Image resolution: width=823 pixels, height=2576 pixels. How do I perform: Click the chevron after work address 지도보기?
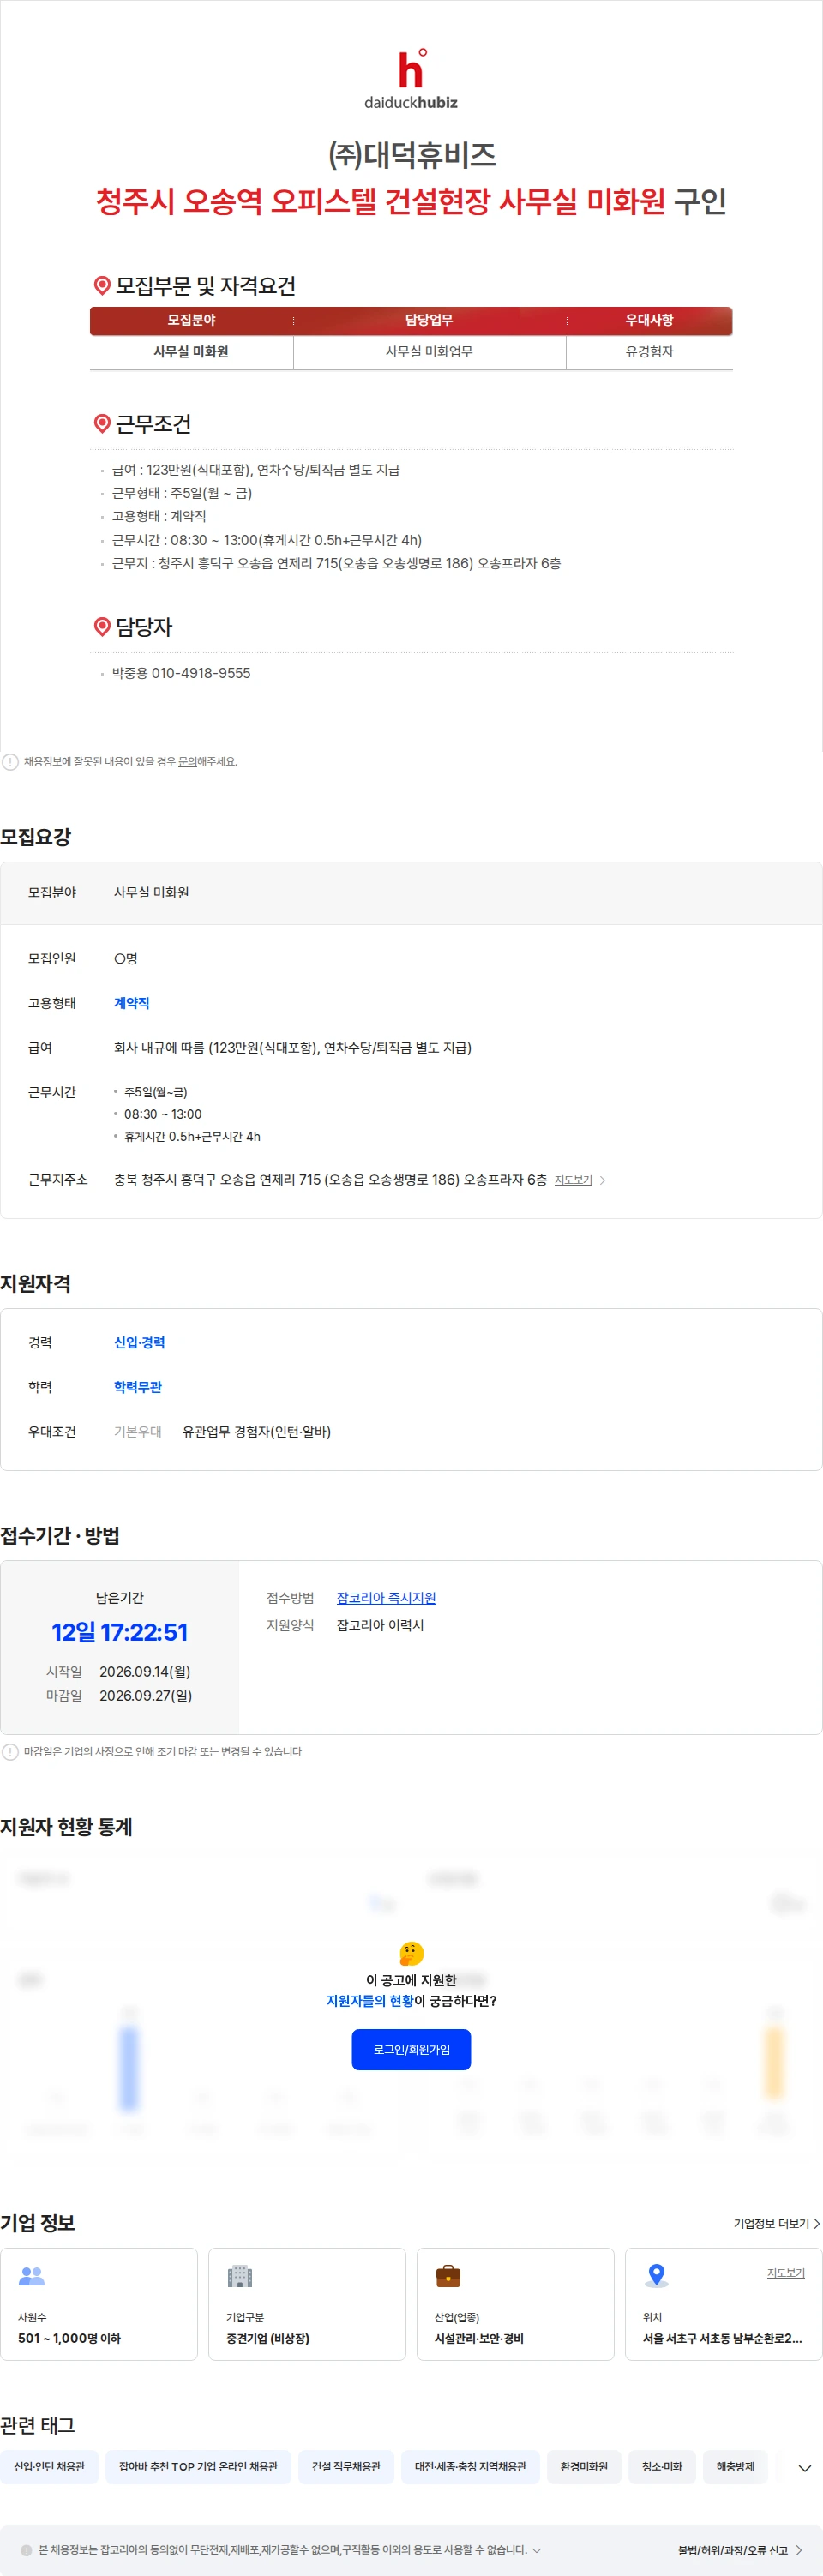coord(603,1181)
